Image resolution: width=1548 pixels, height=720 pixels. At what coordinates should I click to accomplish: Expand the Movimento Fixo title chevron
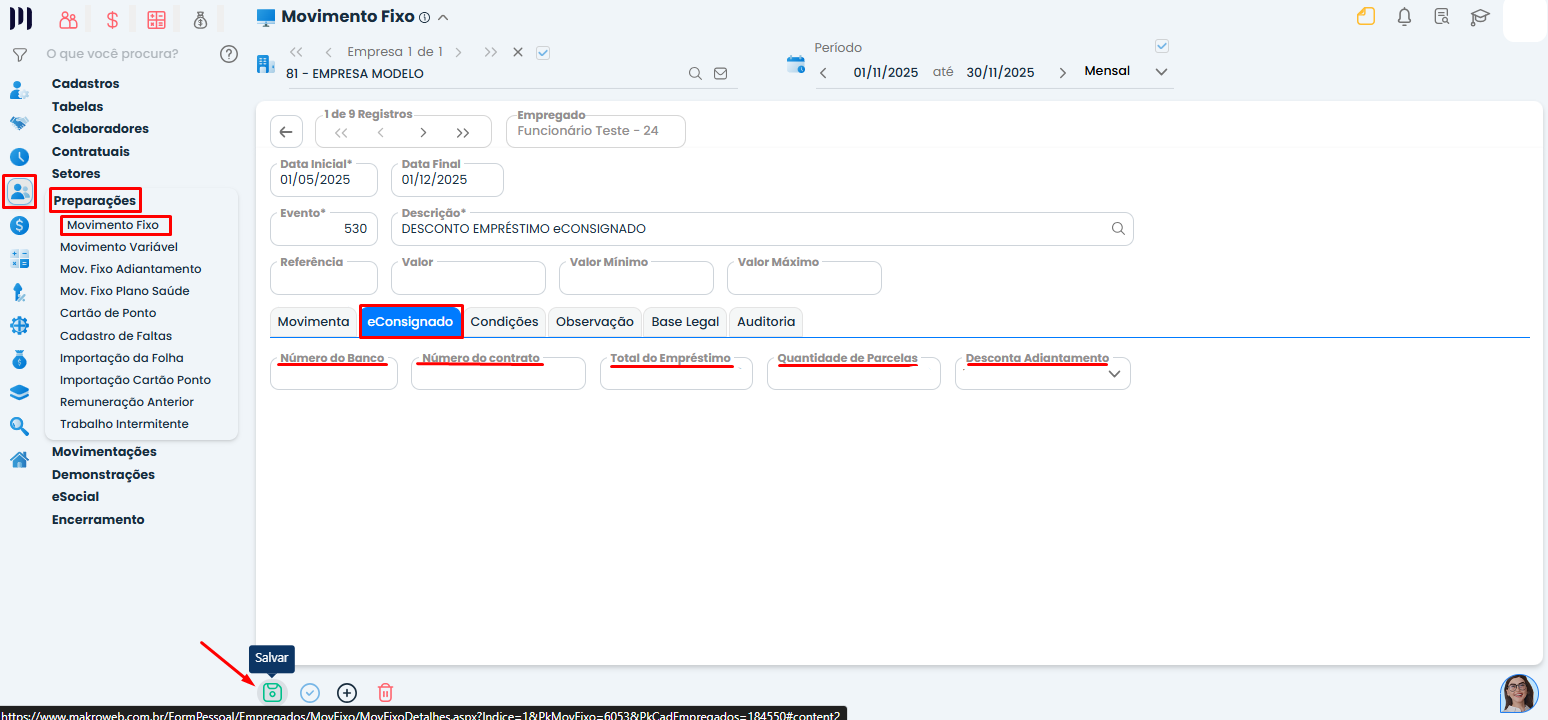[443, 17]
